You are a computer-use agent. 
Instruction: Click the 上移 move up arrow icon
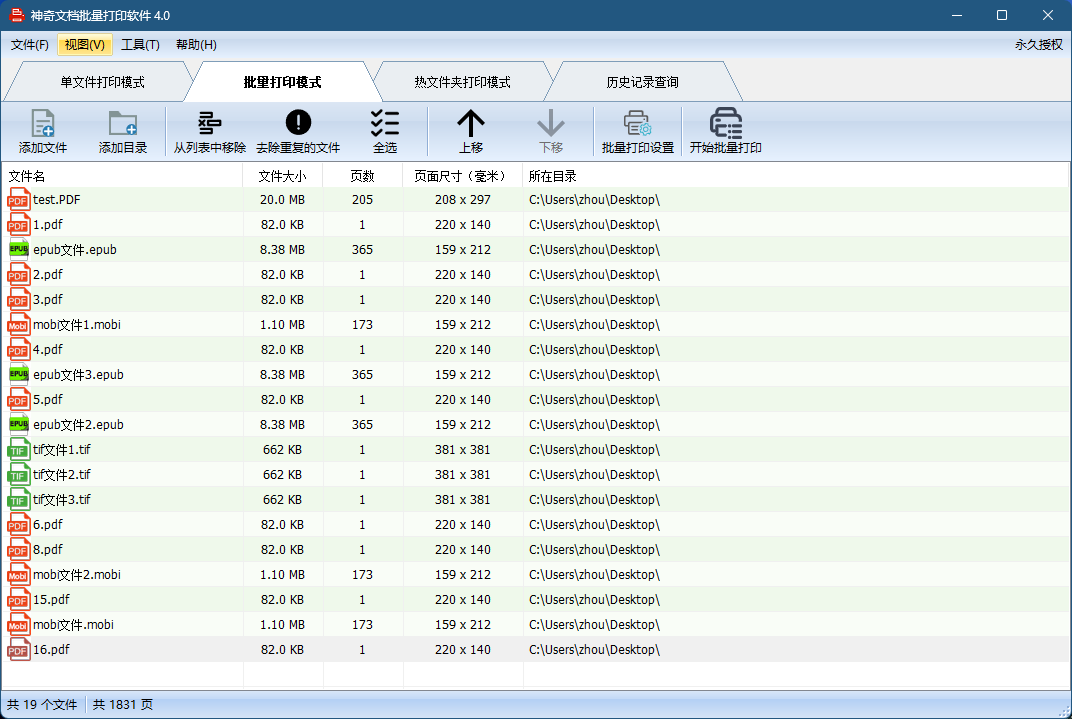470,123
